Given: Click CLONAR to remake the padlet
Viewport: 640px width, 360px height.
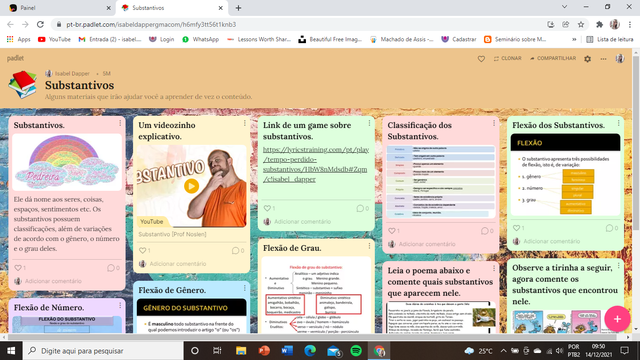Looking at the screenshot, I should (x=507, y=58).
